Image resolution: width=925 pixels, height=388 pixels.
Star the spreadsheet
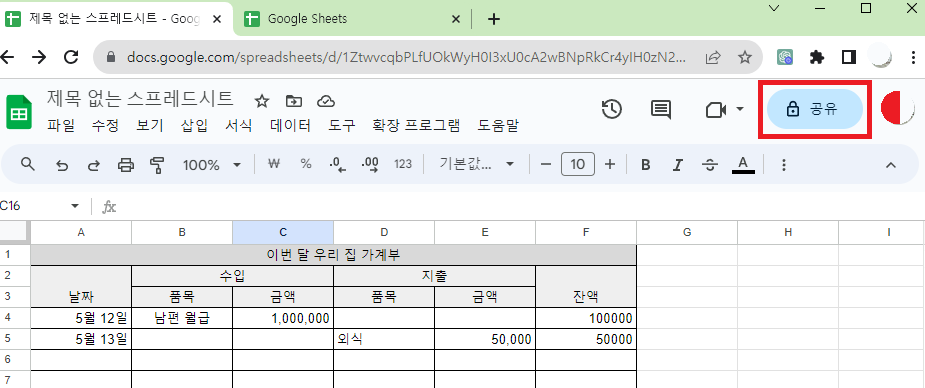coord(261,101)
